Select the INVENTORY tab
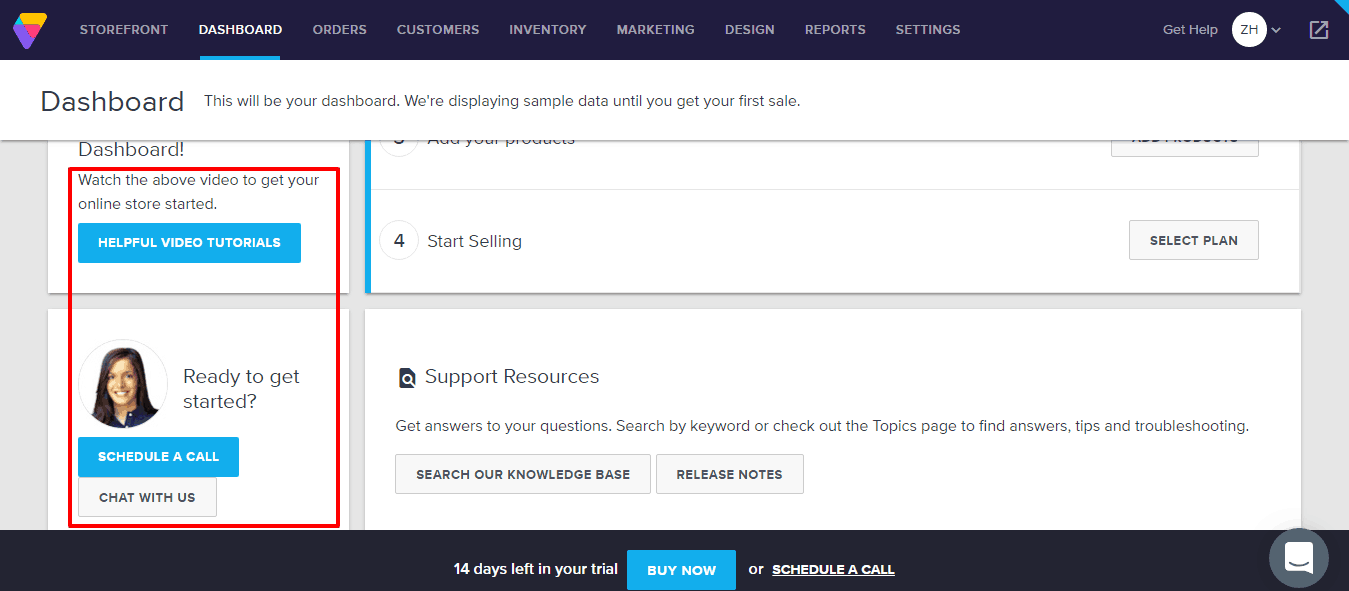Viewport: 1349px width, 591px height. point(547,29)
